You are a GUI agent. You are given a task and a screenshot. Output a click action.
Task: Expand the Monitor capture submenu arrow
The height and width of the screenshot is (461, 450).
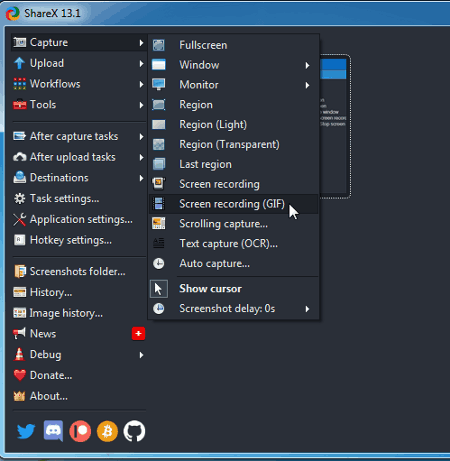coord(307,85)
